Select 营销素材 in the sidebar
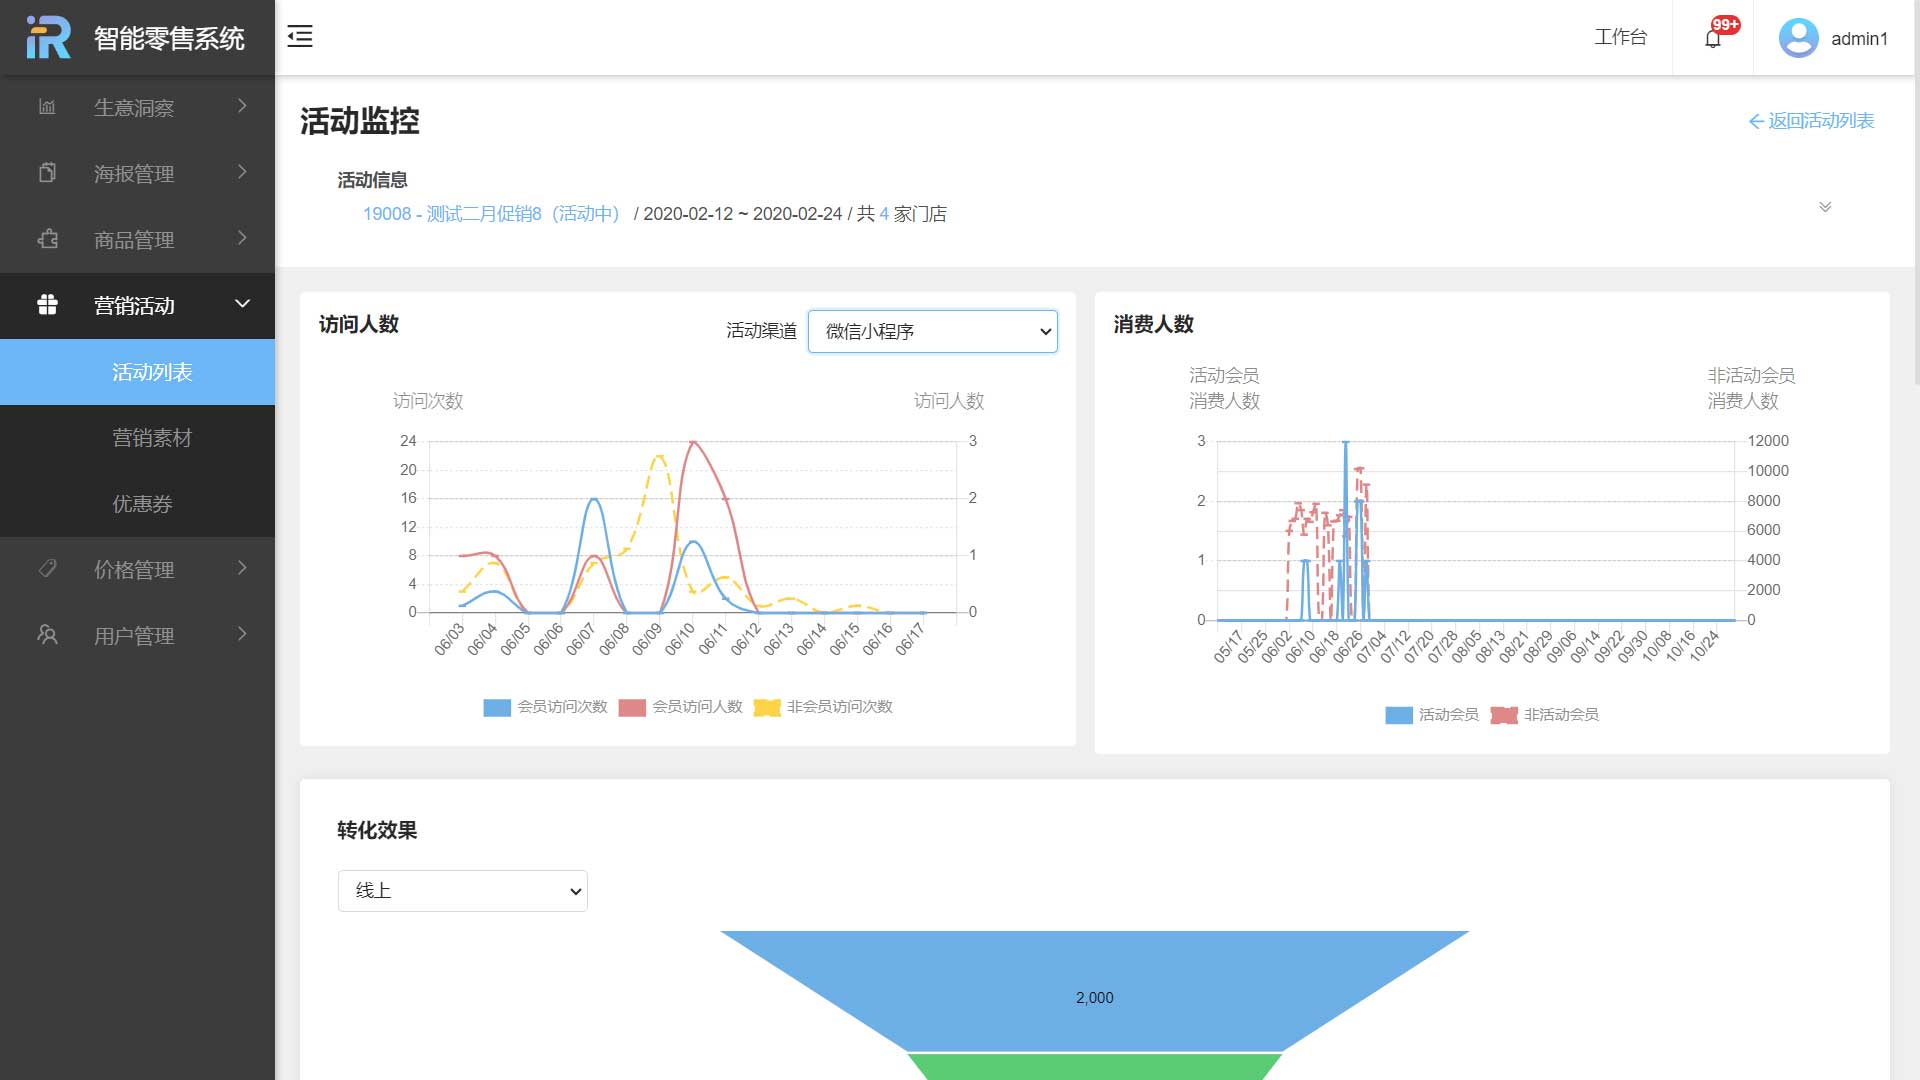1920x1080 pixels. 152,438
